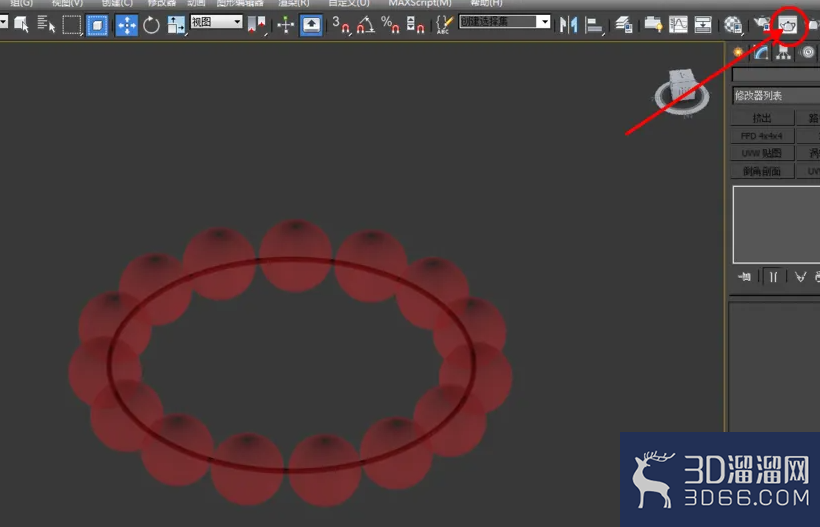
Task: Click the Mirror tool icon
Action: pyautogui.click(x=568, y=25)
